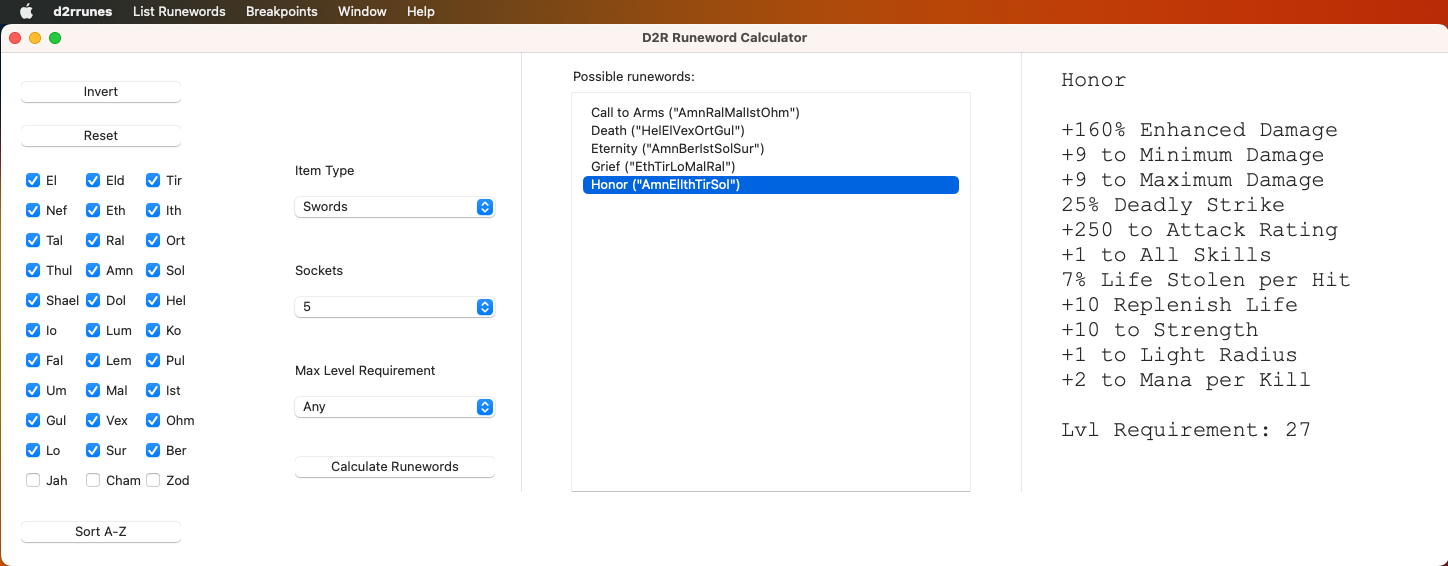The image size is (1448, 566).
Task: Untick the Lo rune checkbox
Action: (x=33, y=451)
